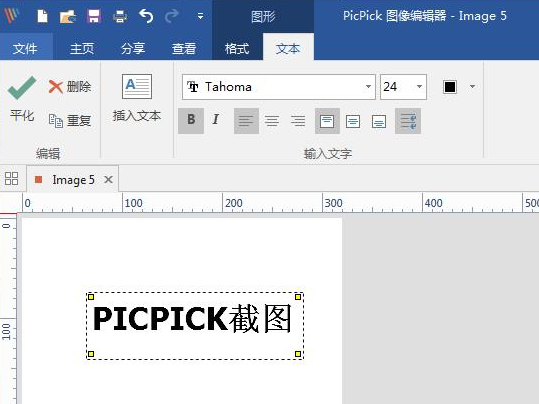This screenshot has width=539, height=404.
Task: Close the Image 5 document tab
Action: pyautogui.click(x=108, y=179)
